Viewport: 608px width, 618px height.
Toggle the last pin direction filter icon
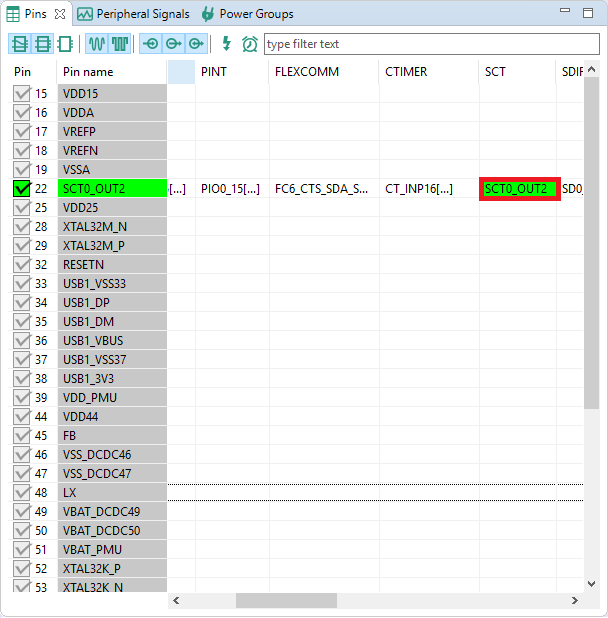196,44
